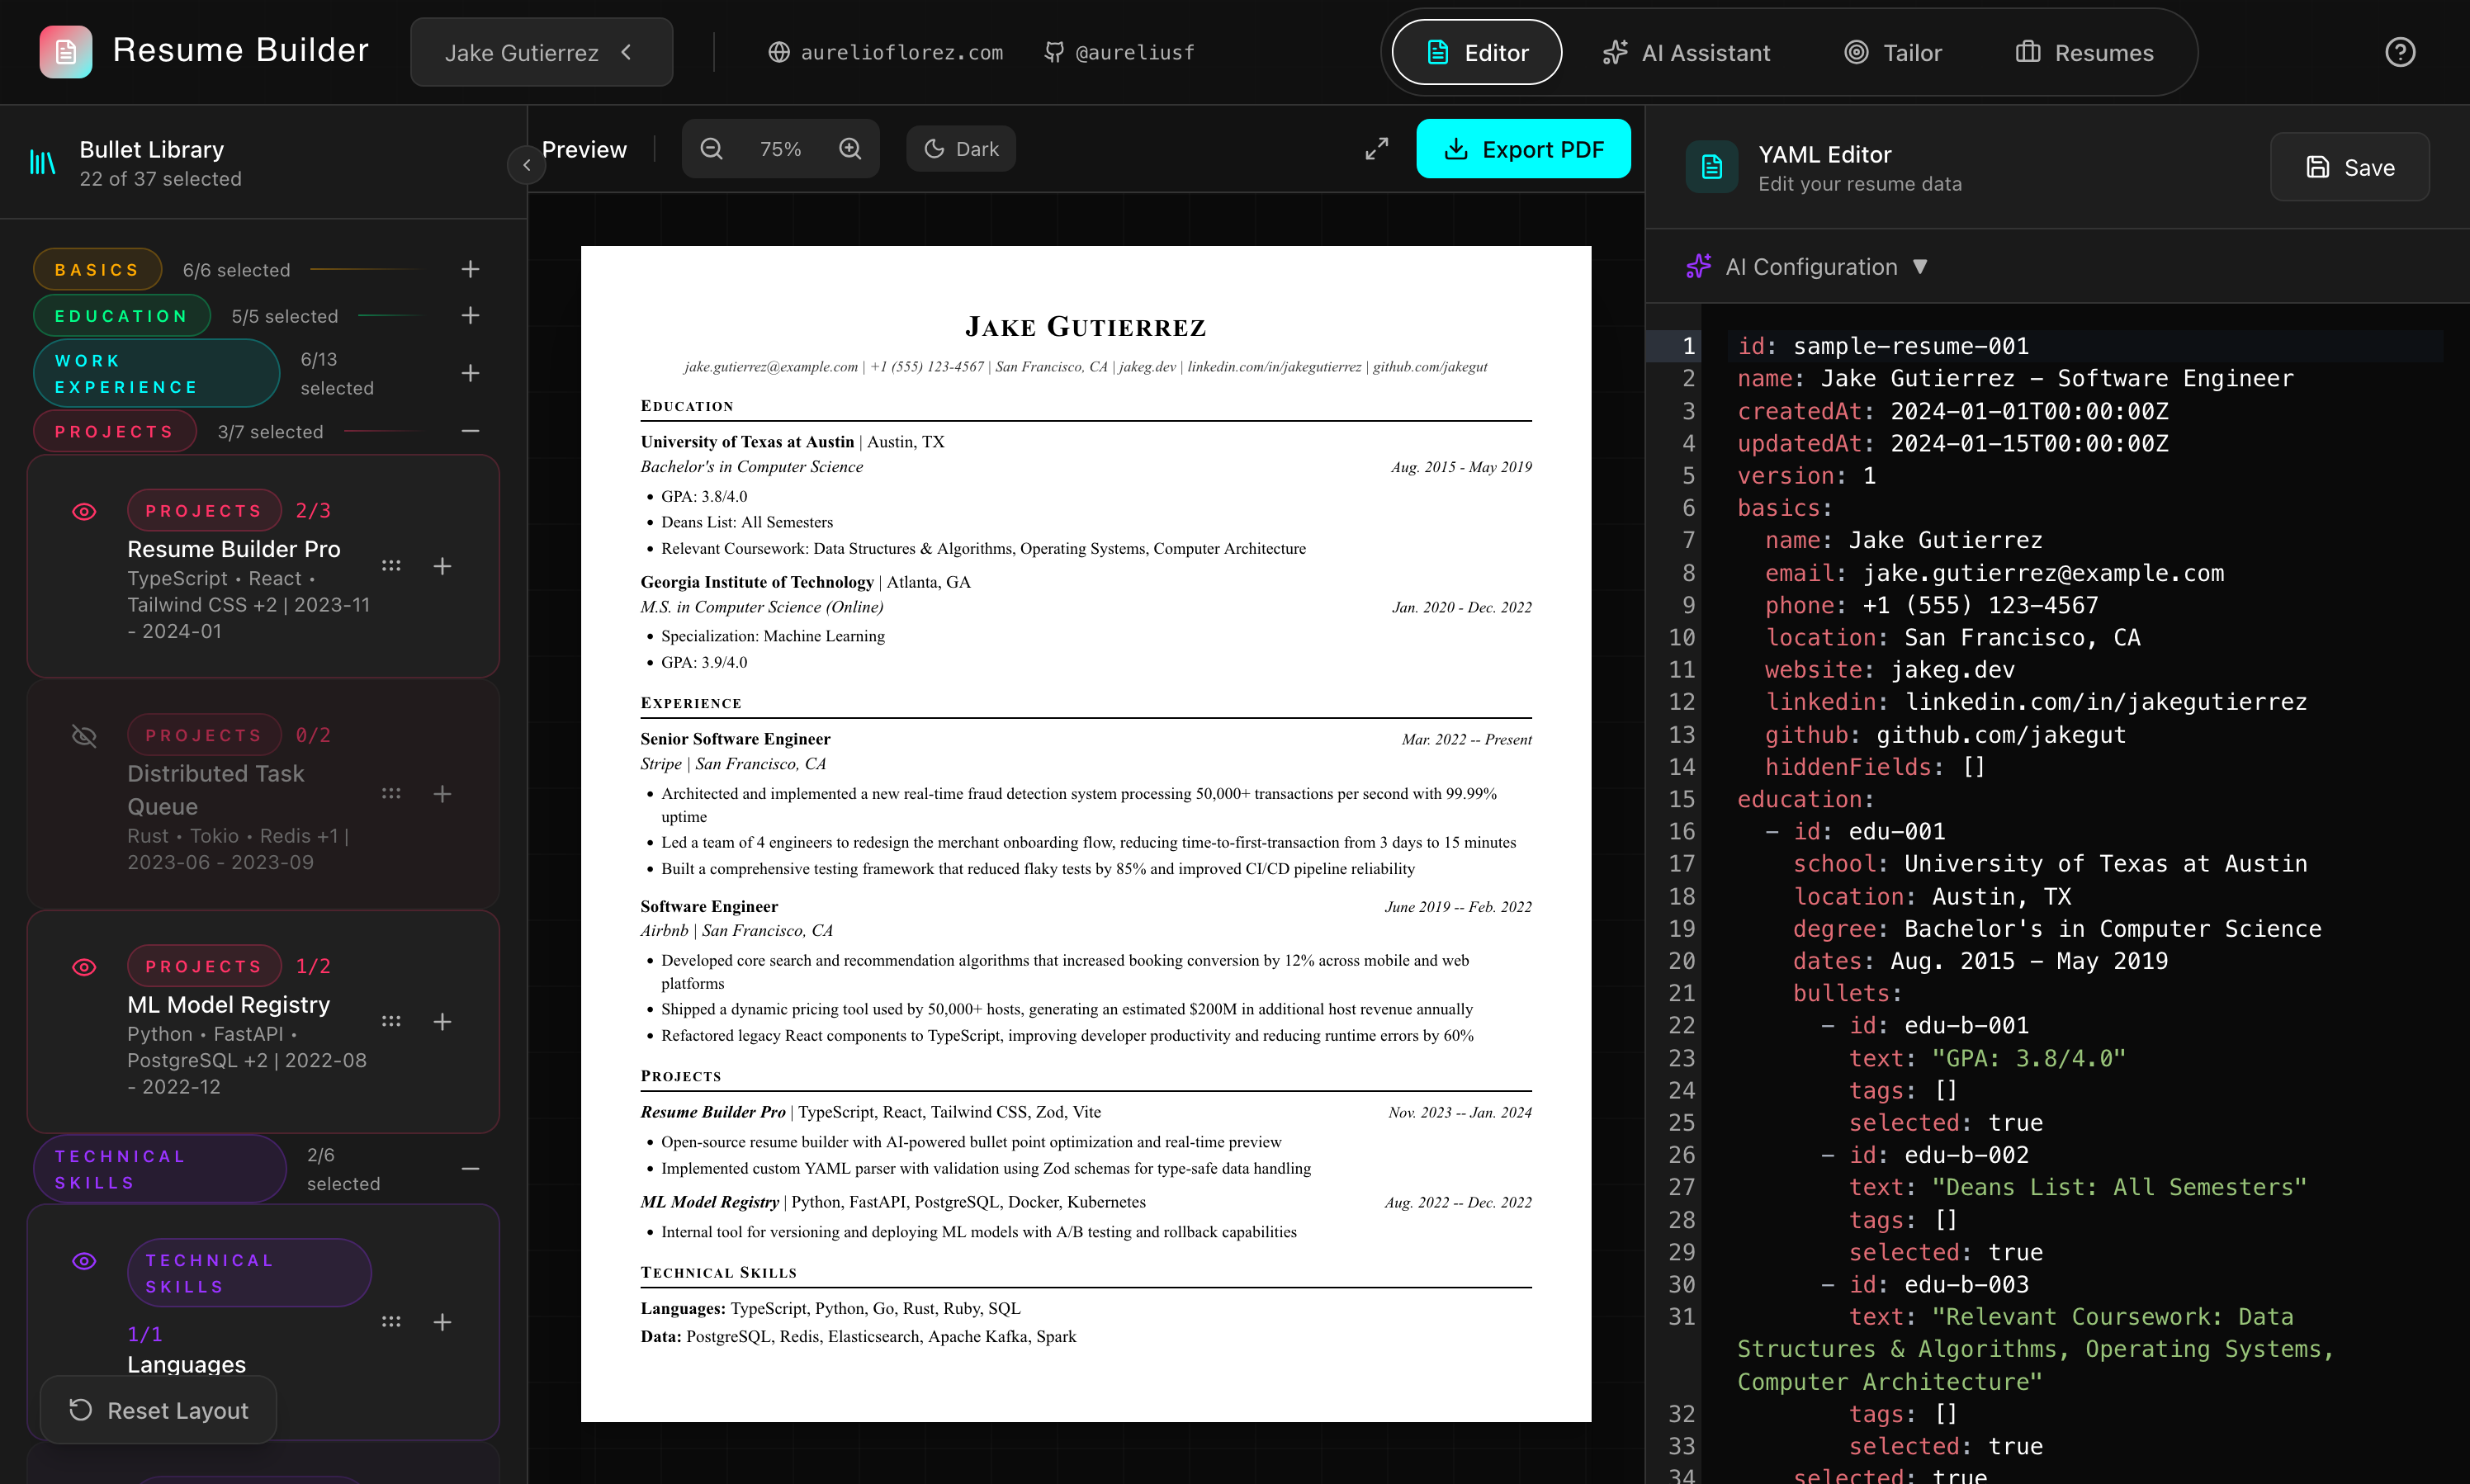The width and height of the screenshot is (2470, 1484).
Task: Click the Export PDF button
Action: pyautogui.click(x=1523, y=149)
